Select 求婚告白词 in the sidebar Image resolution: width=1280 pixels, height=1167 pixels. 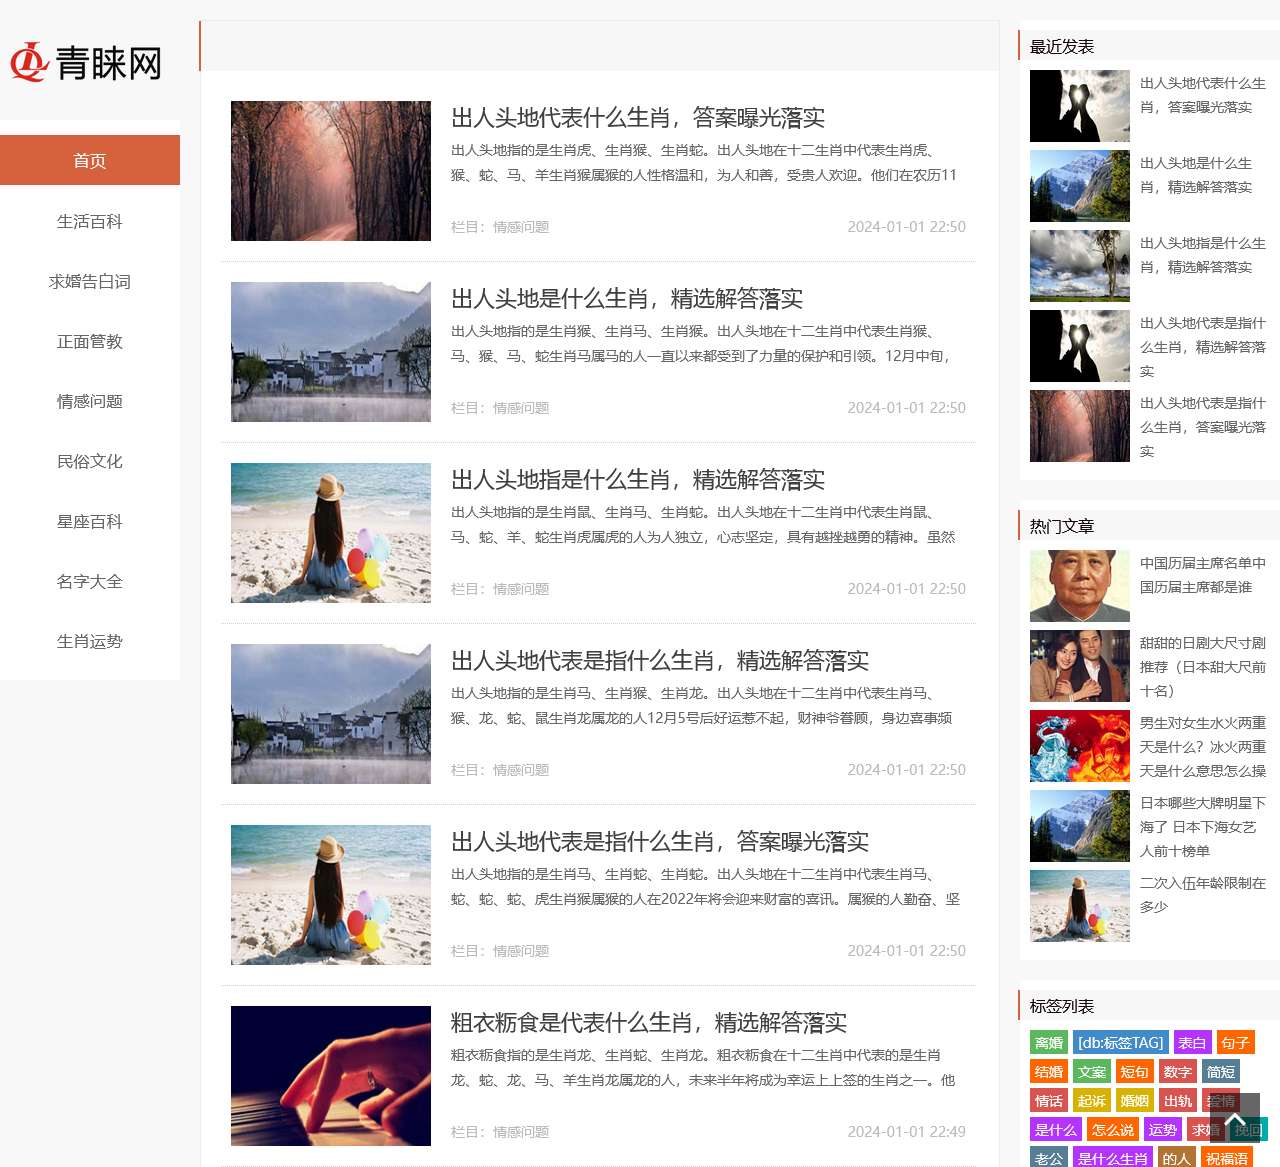(x=90, y=281)
